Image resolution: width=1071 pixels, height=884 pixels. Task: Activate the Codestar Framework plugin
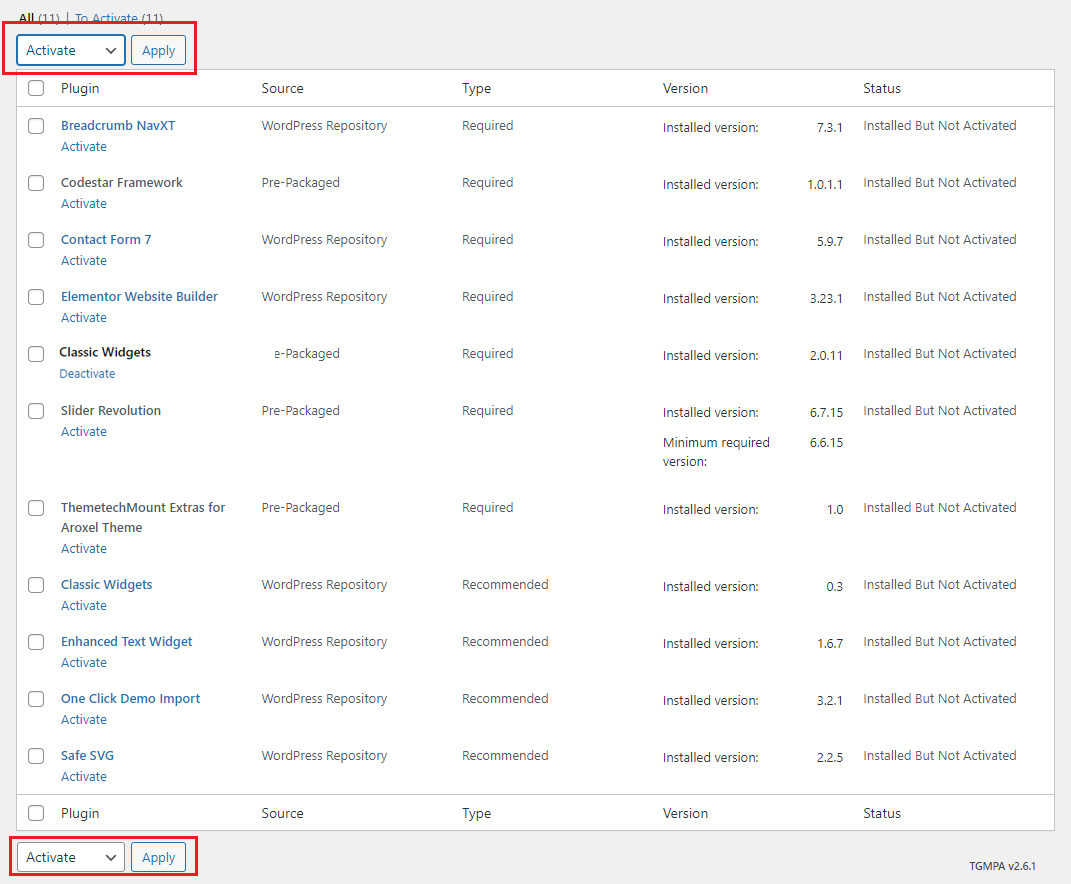[x=84, y=204]
